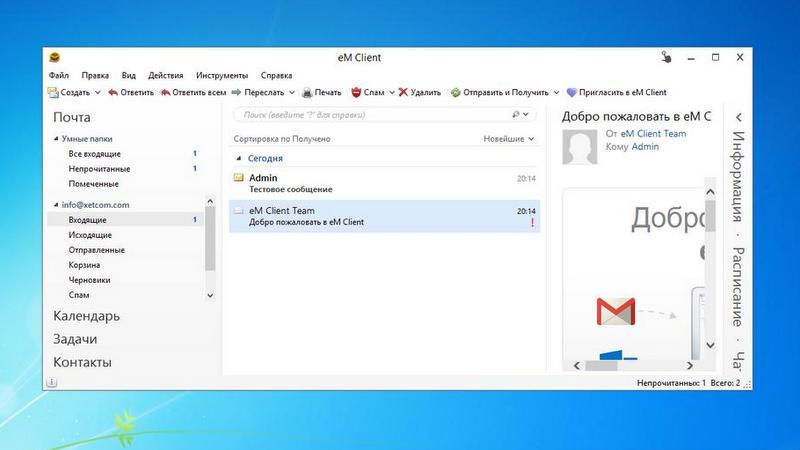The image size is (800, 450).
Task: Click preview pane scroll up arrow
Action: point(710,192)
